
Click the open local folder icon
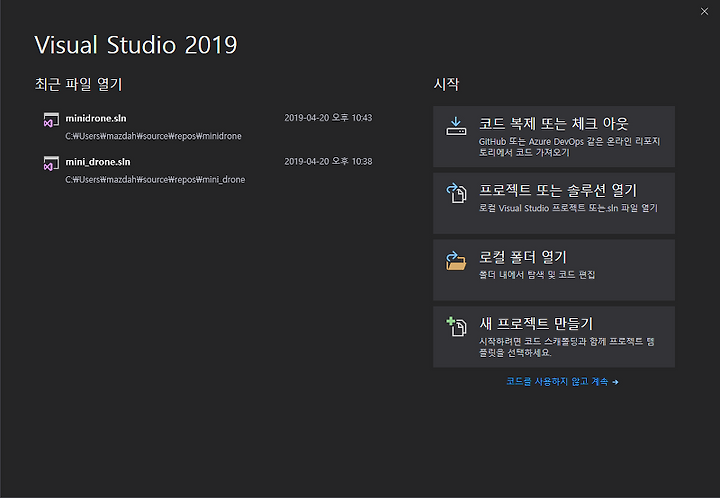[x=456, y=260]
